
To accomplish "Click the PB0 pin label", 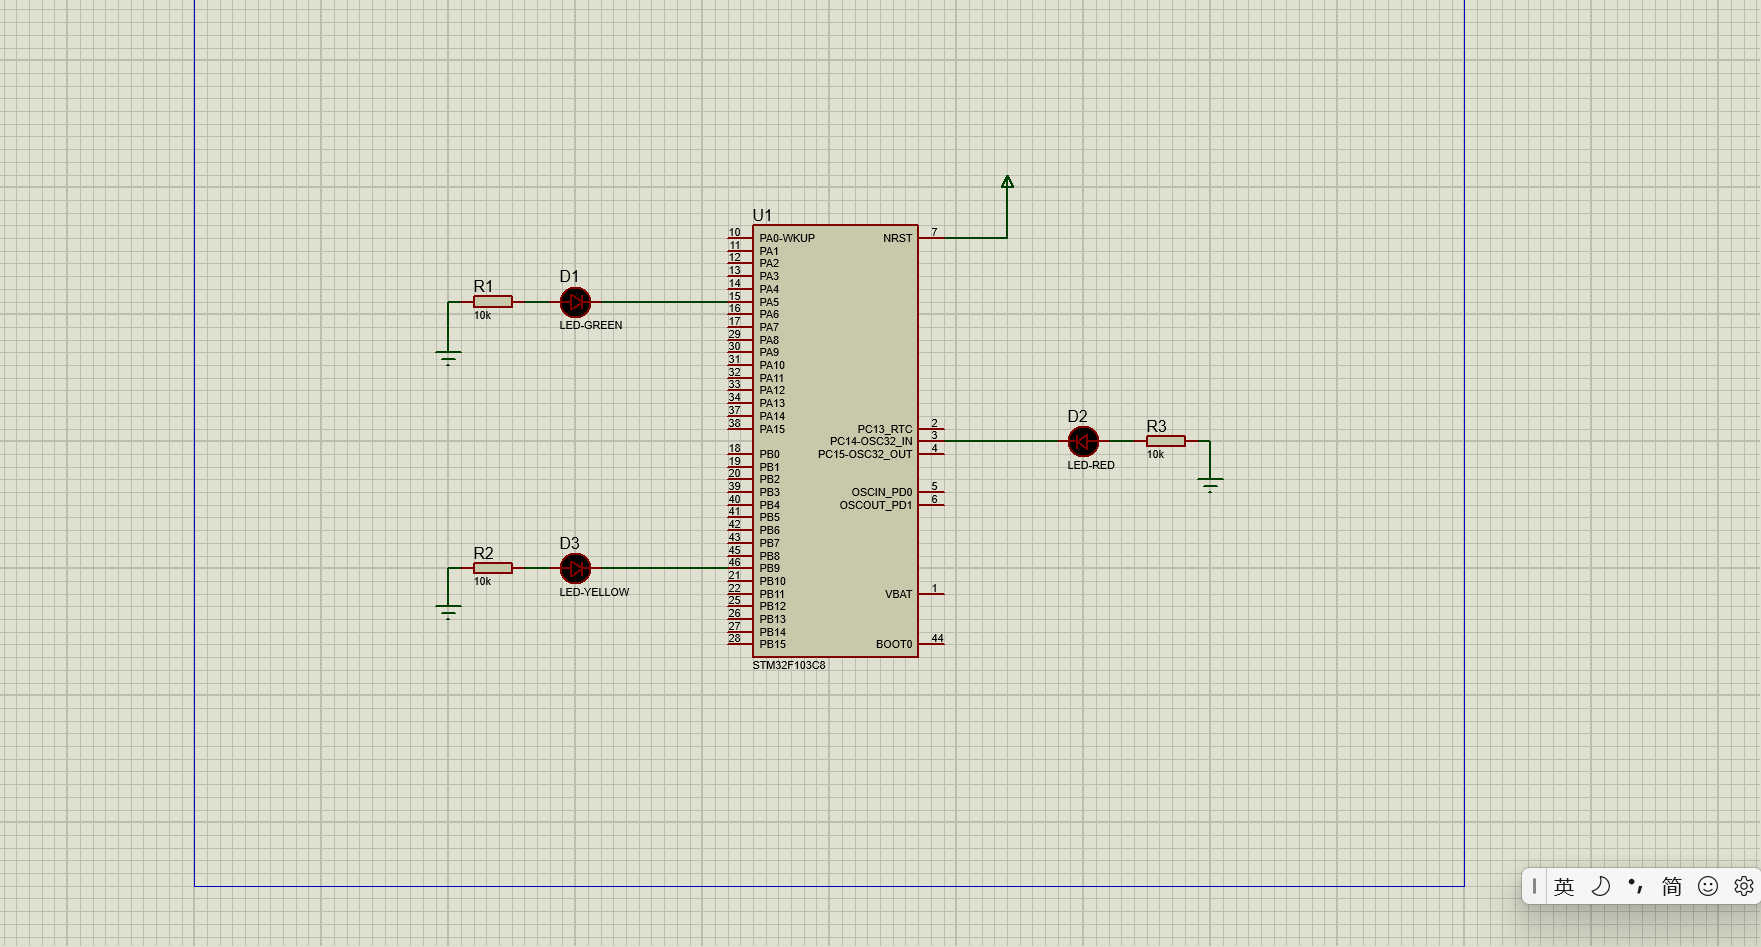I will (x=769, y=454).
